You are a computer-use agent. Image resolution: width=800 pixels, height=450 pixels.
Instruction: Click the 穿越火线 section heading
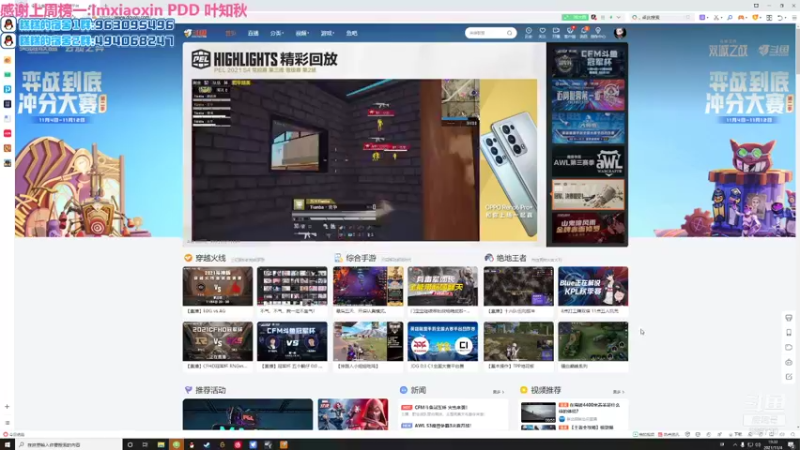click(210, 258)
